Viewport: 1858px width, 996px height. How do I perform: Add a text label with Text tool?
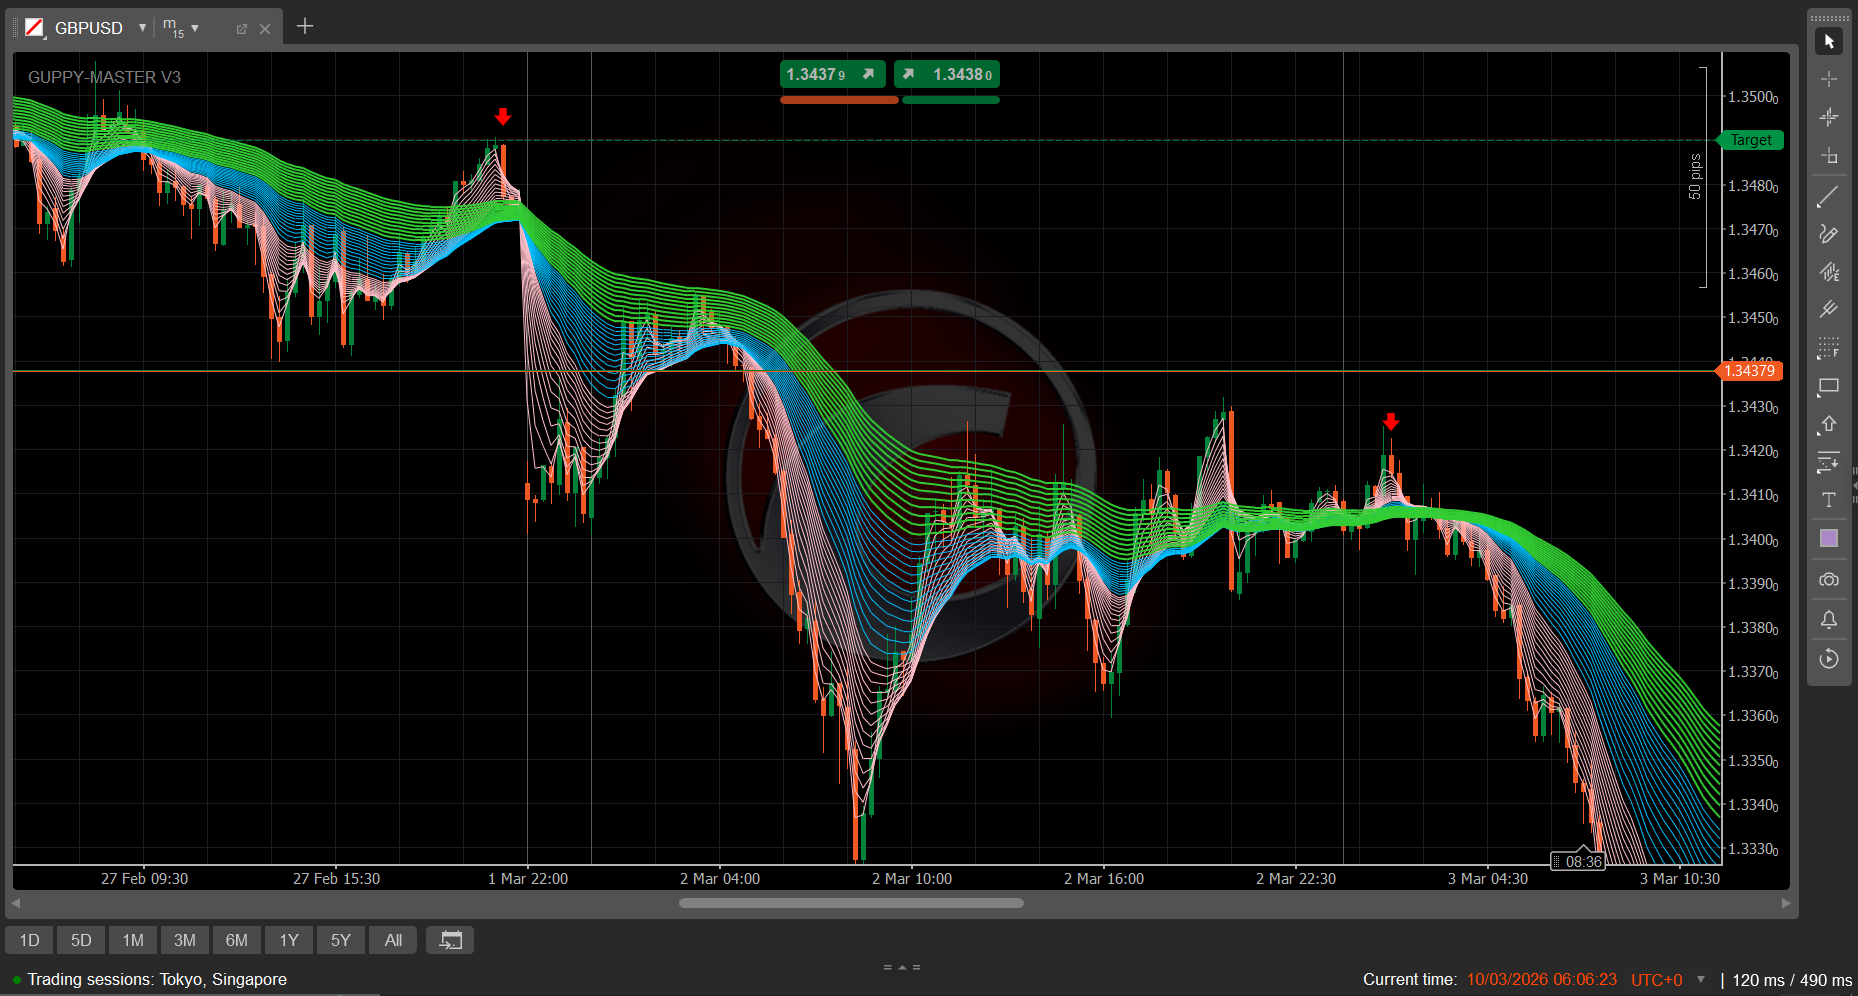(1828, 500)
